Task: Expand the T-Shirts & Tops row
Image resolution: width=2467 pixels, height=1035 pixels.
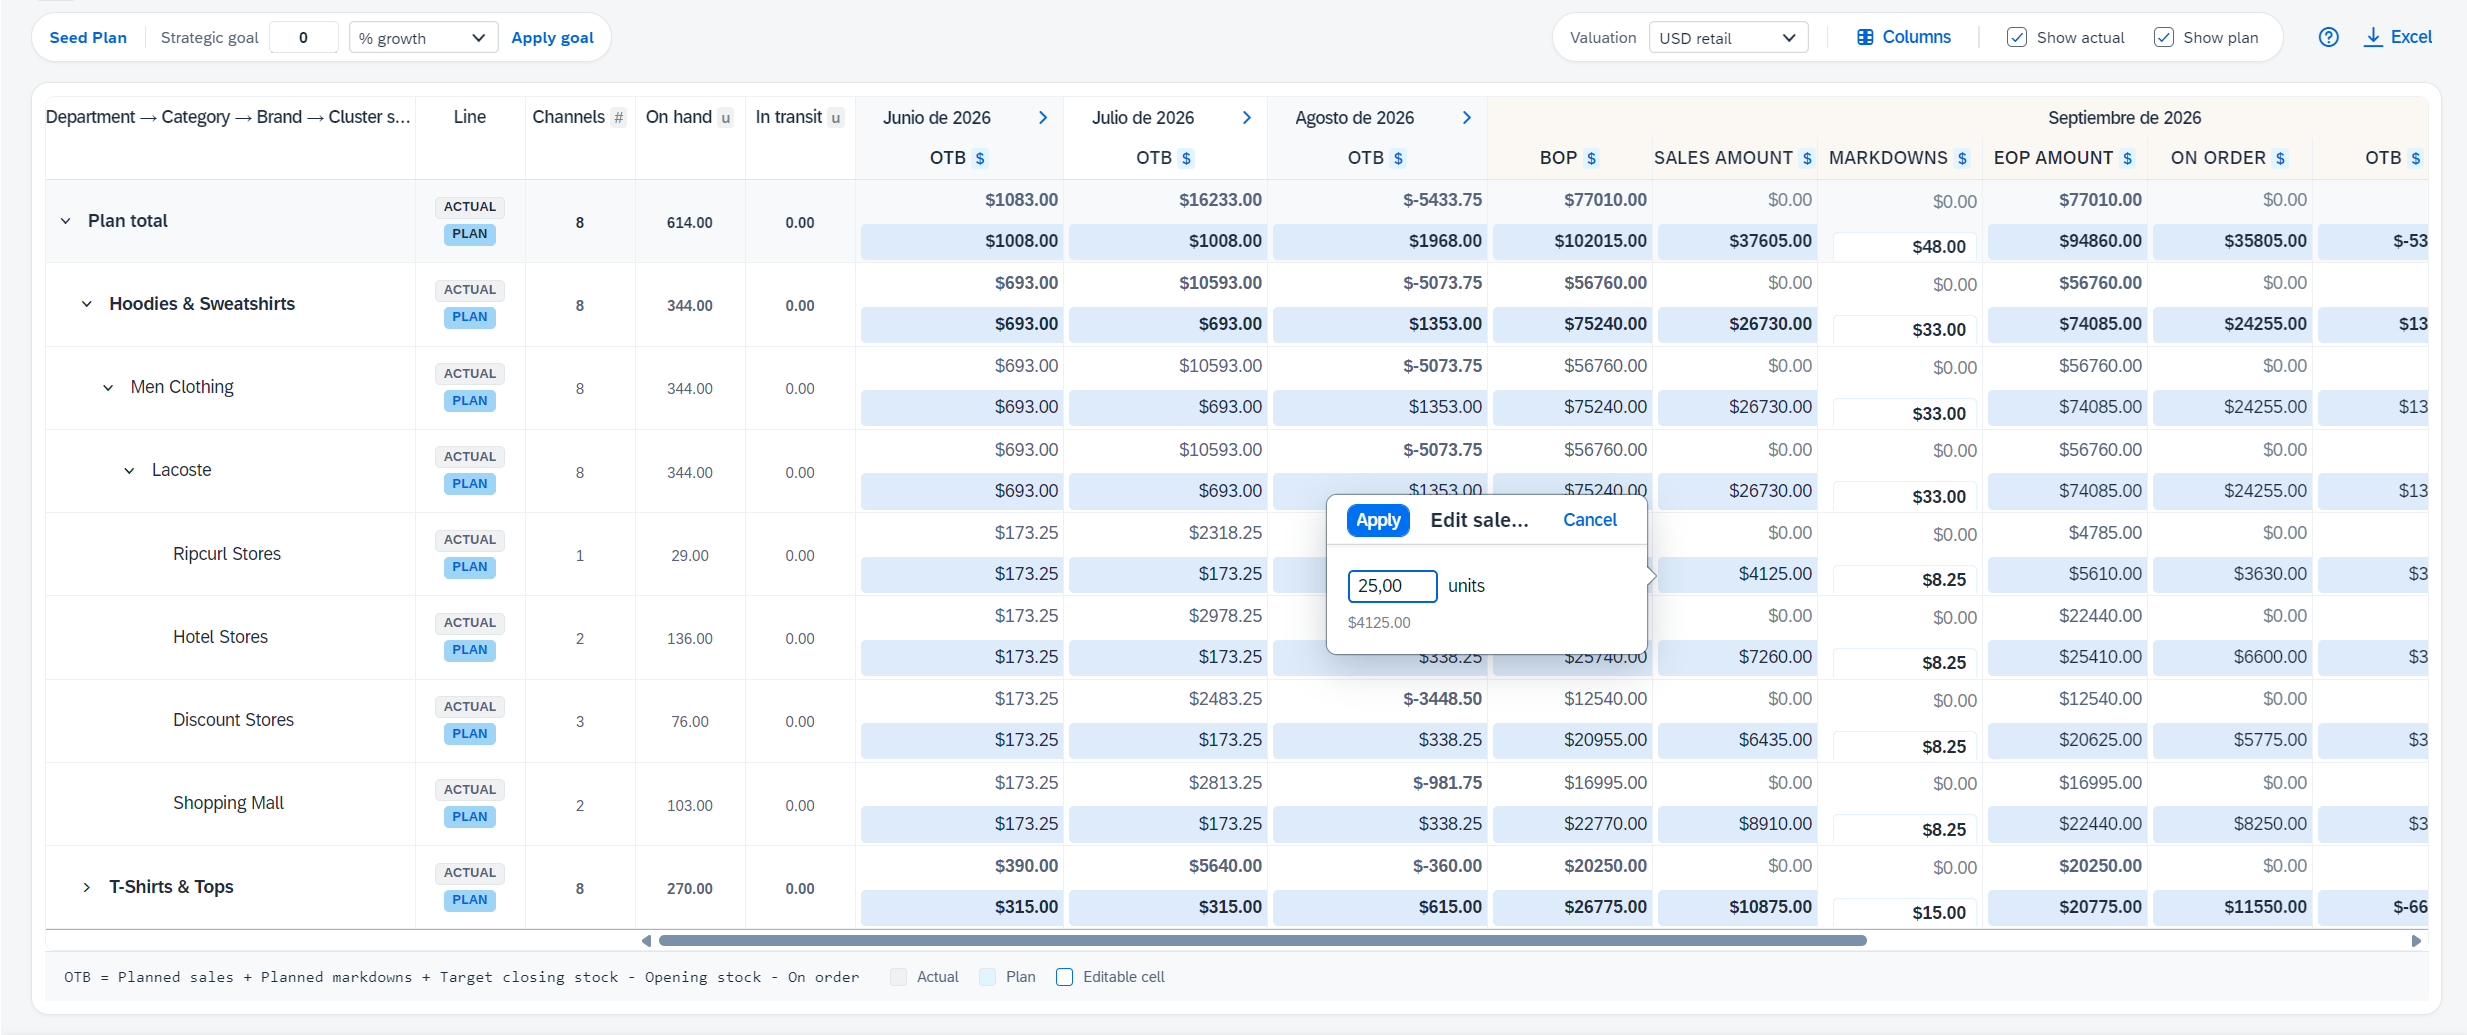Action: [87, 887]
